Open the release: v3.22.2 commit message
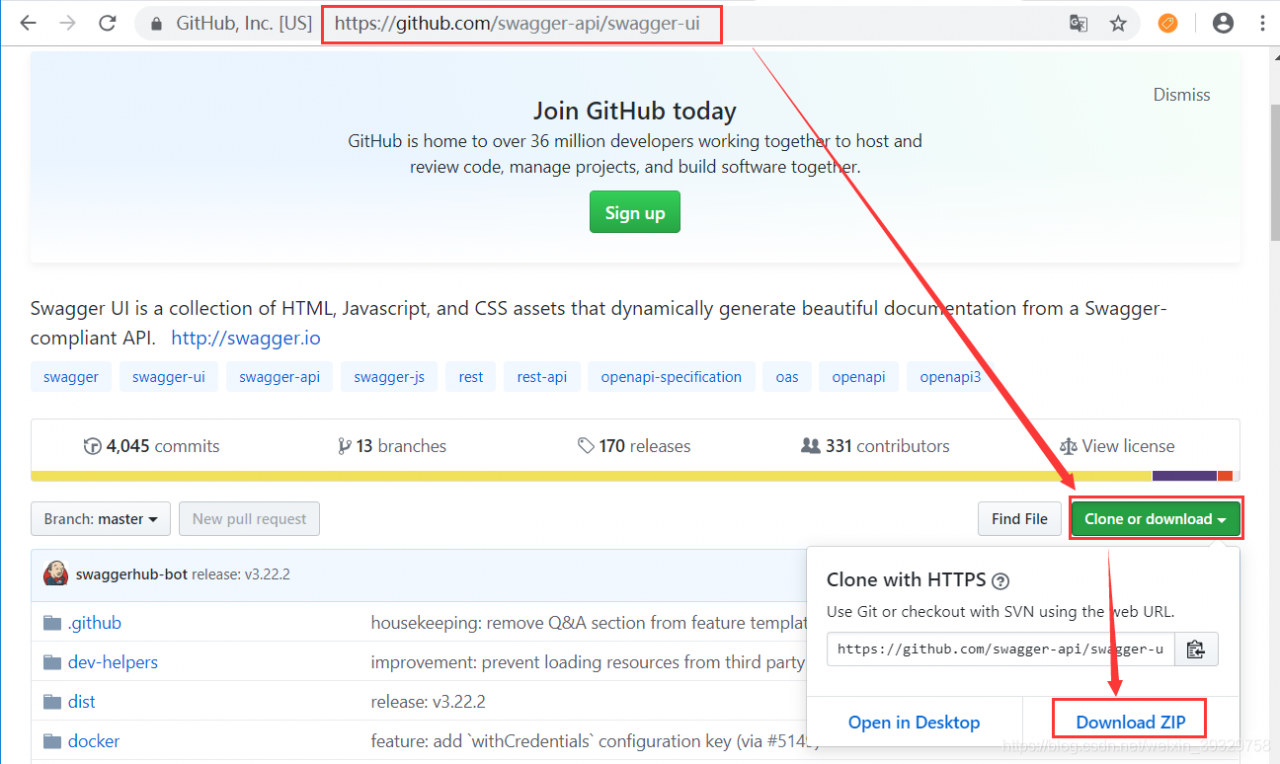The width and height of the screenshot is (1280, 764). pyautogui.click(x=240, y=575)
